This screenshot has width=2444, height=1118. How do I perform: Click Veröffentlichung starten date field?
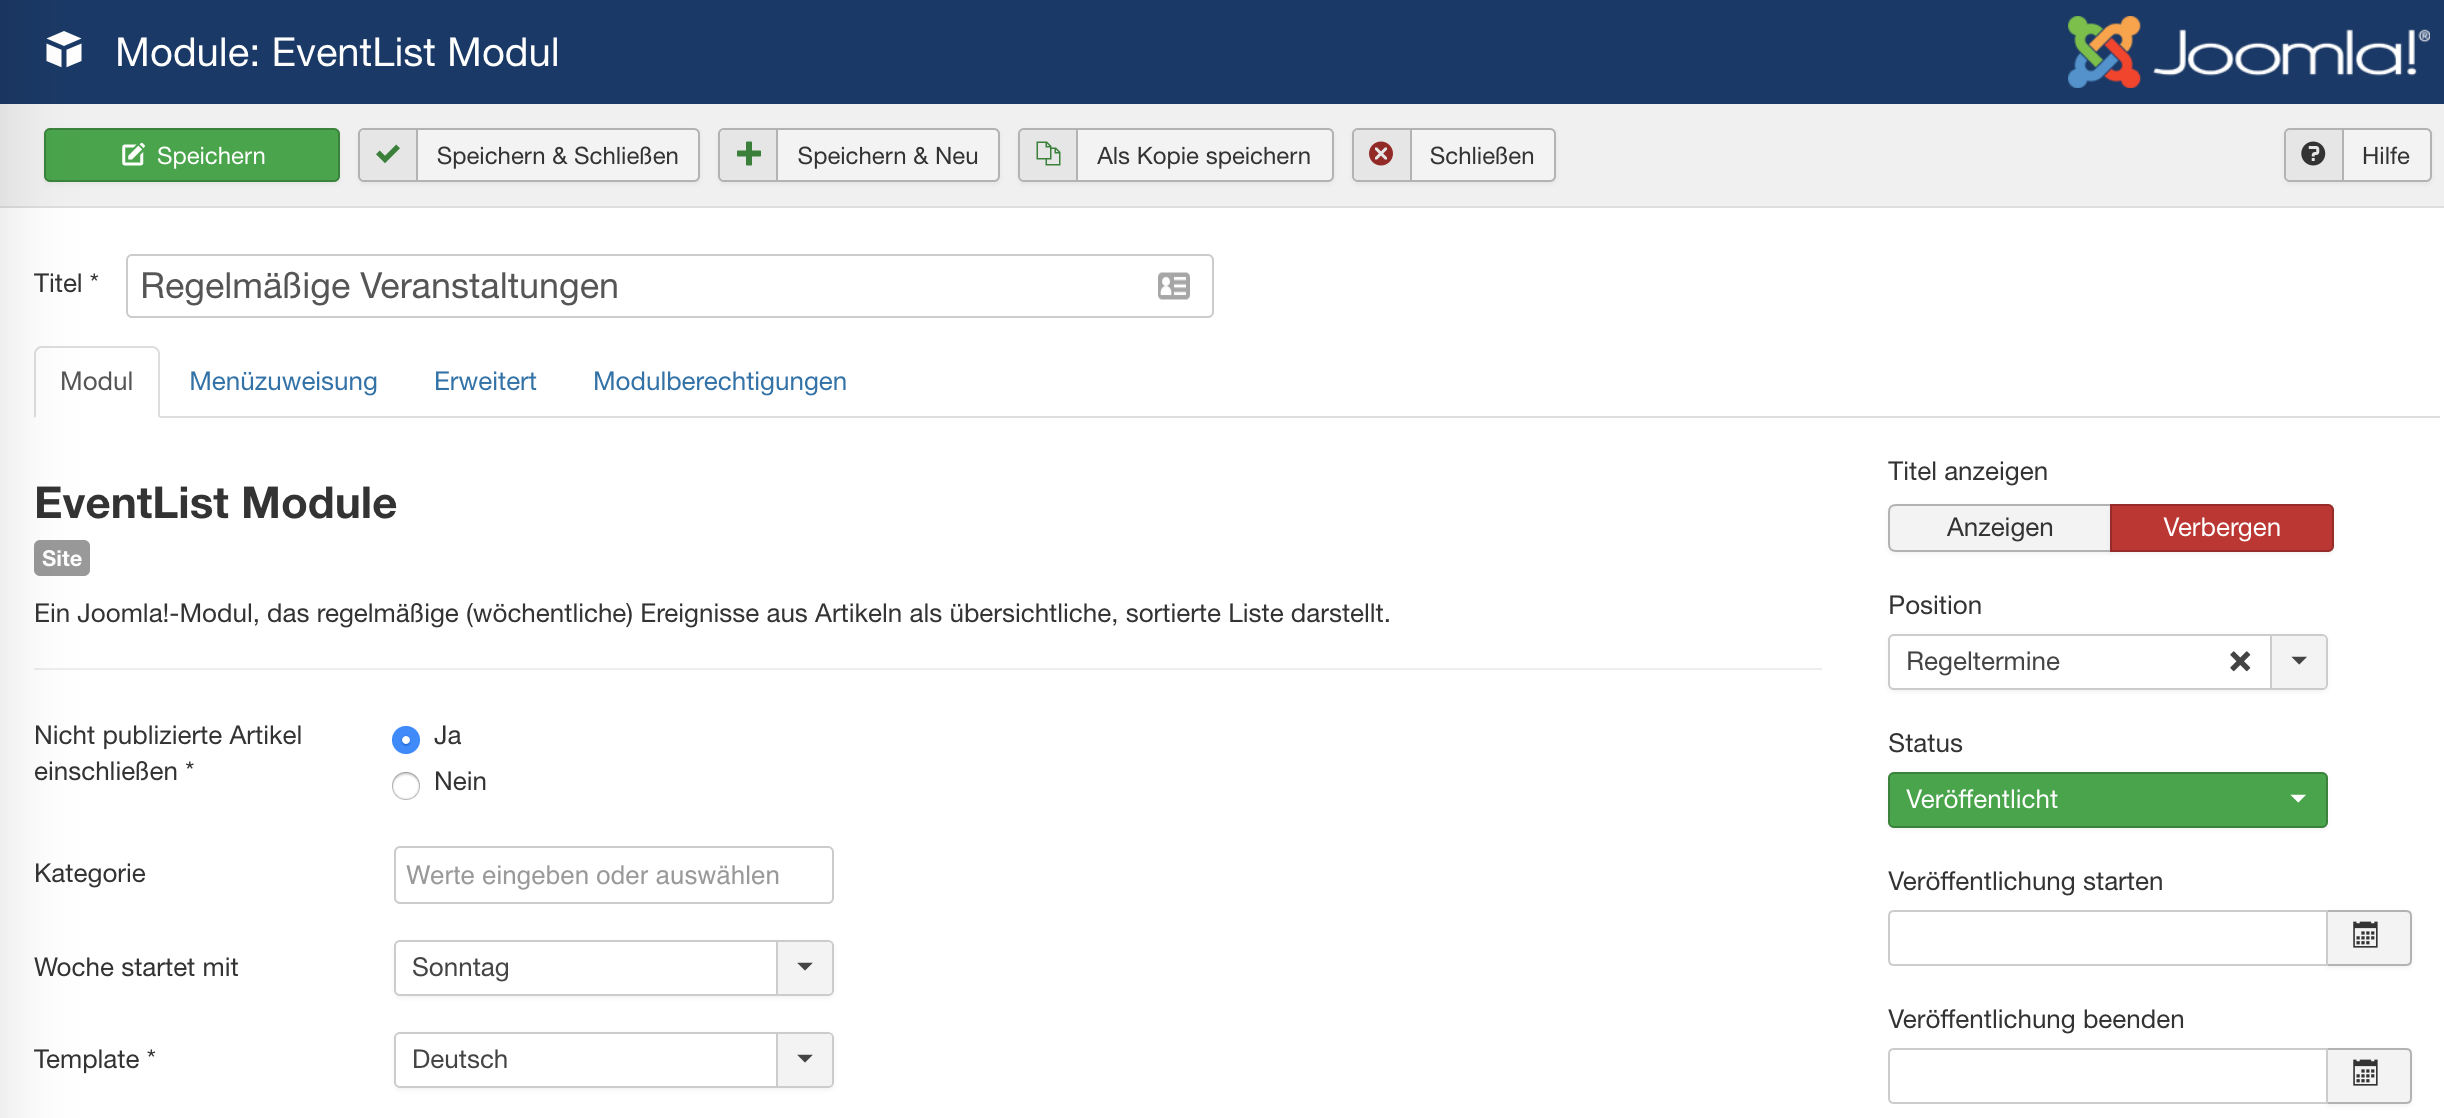coord(2108,937)
